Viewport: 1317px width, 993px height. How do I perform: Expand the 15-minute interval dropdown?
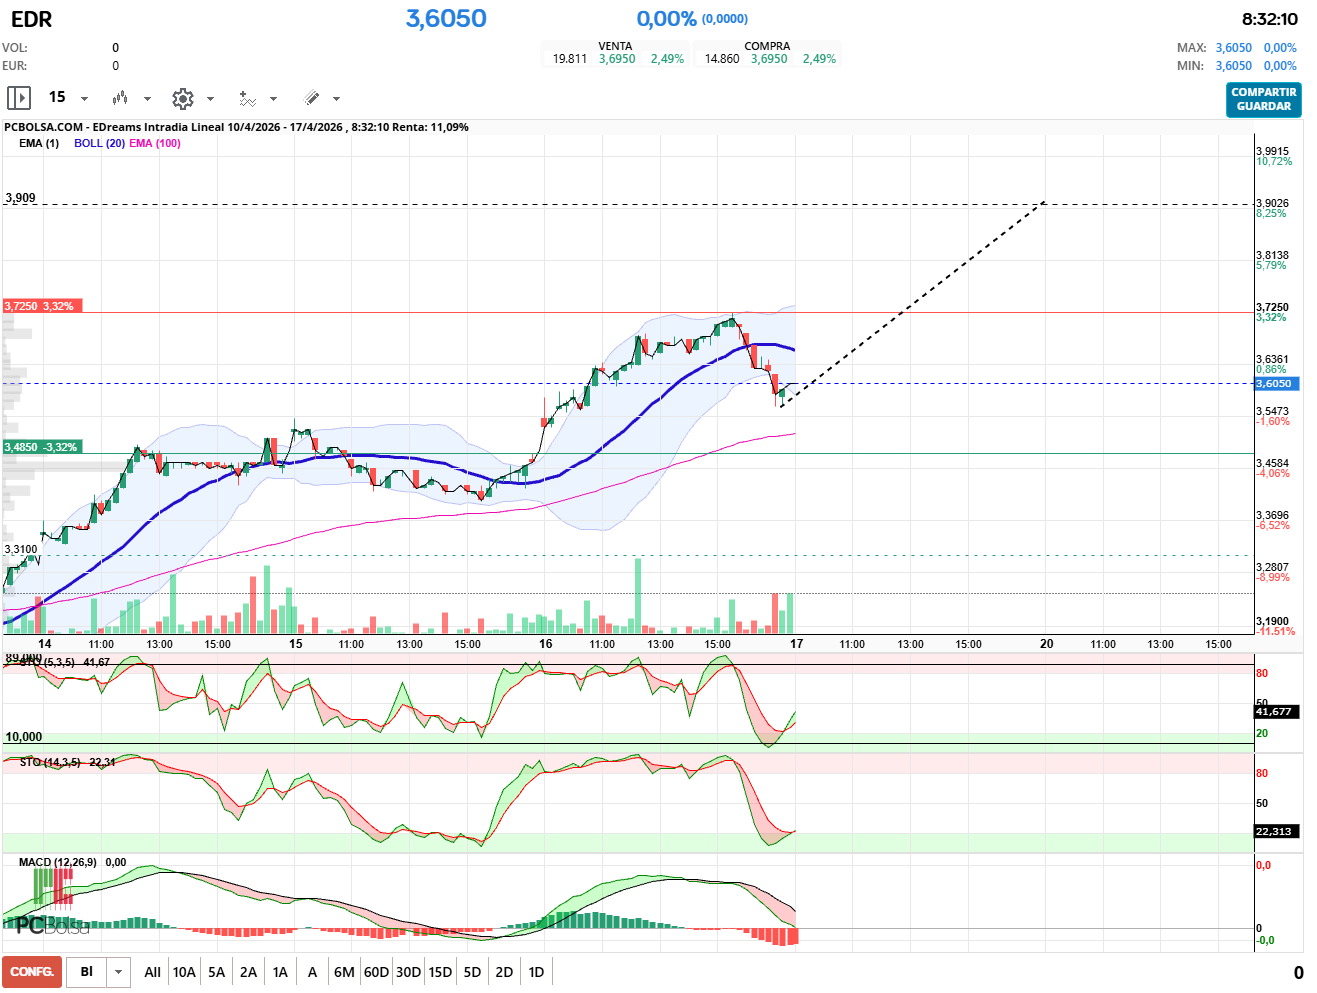84,99
